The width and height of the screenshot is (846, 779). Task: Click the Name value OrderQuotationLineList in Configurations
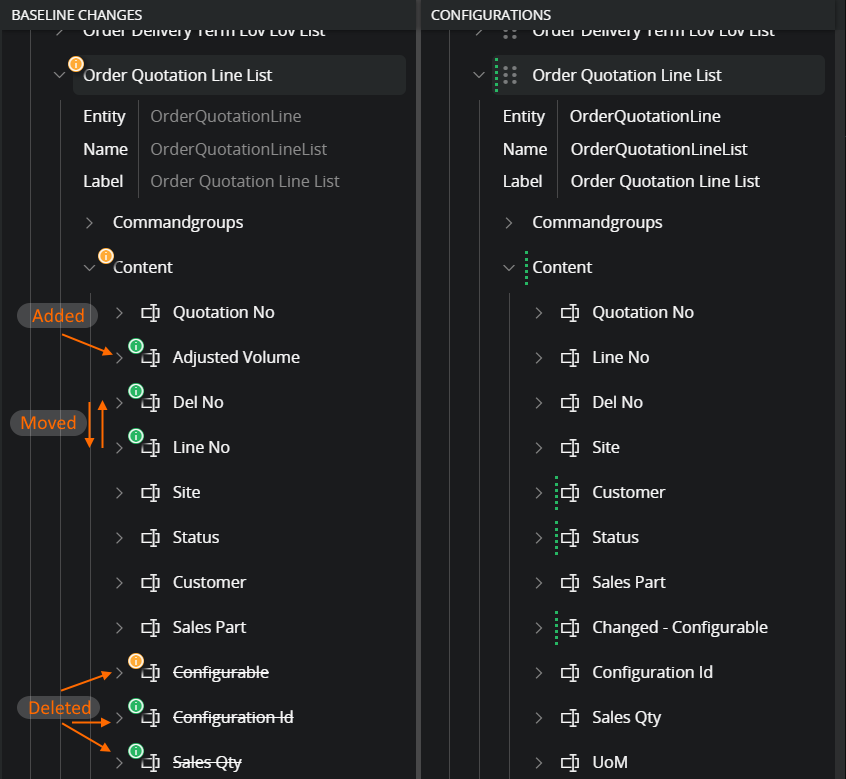pos(659,149)
